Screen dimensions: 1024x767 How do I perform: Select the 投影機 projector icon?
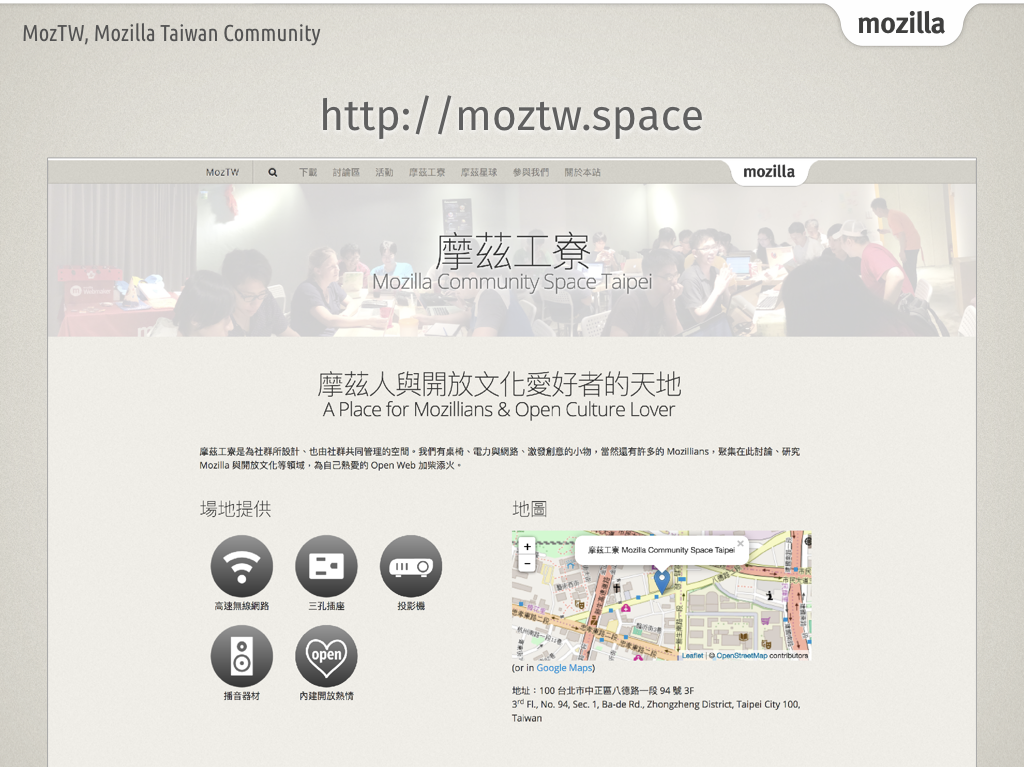click(410, 567)
